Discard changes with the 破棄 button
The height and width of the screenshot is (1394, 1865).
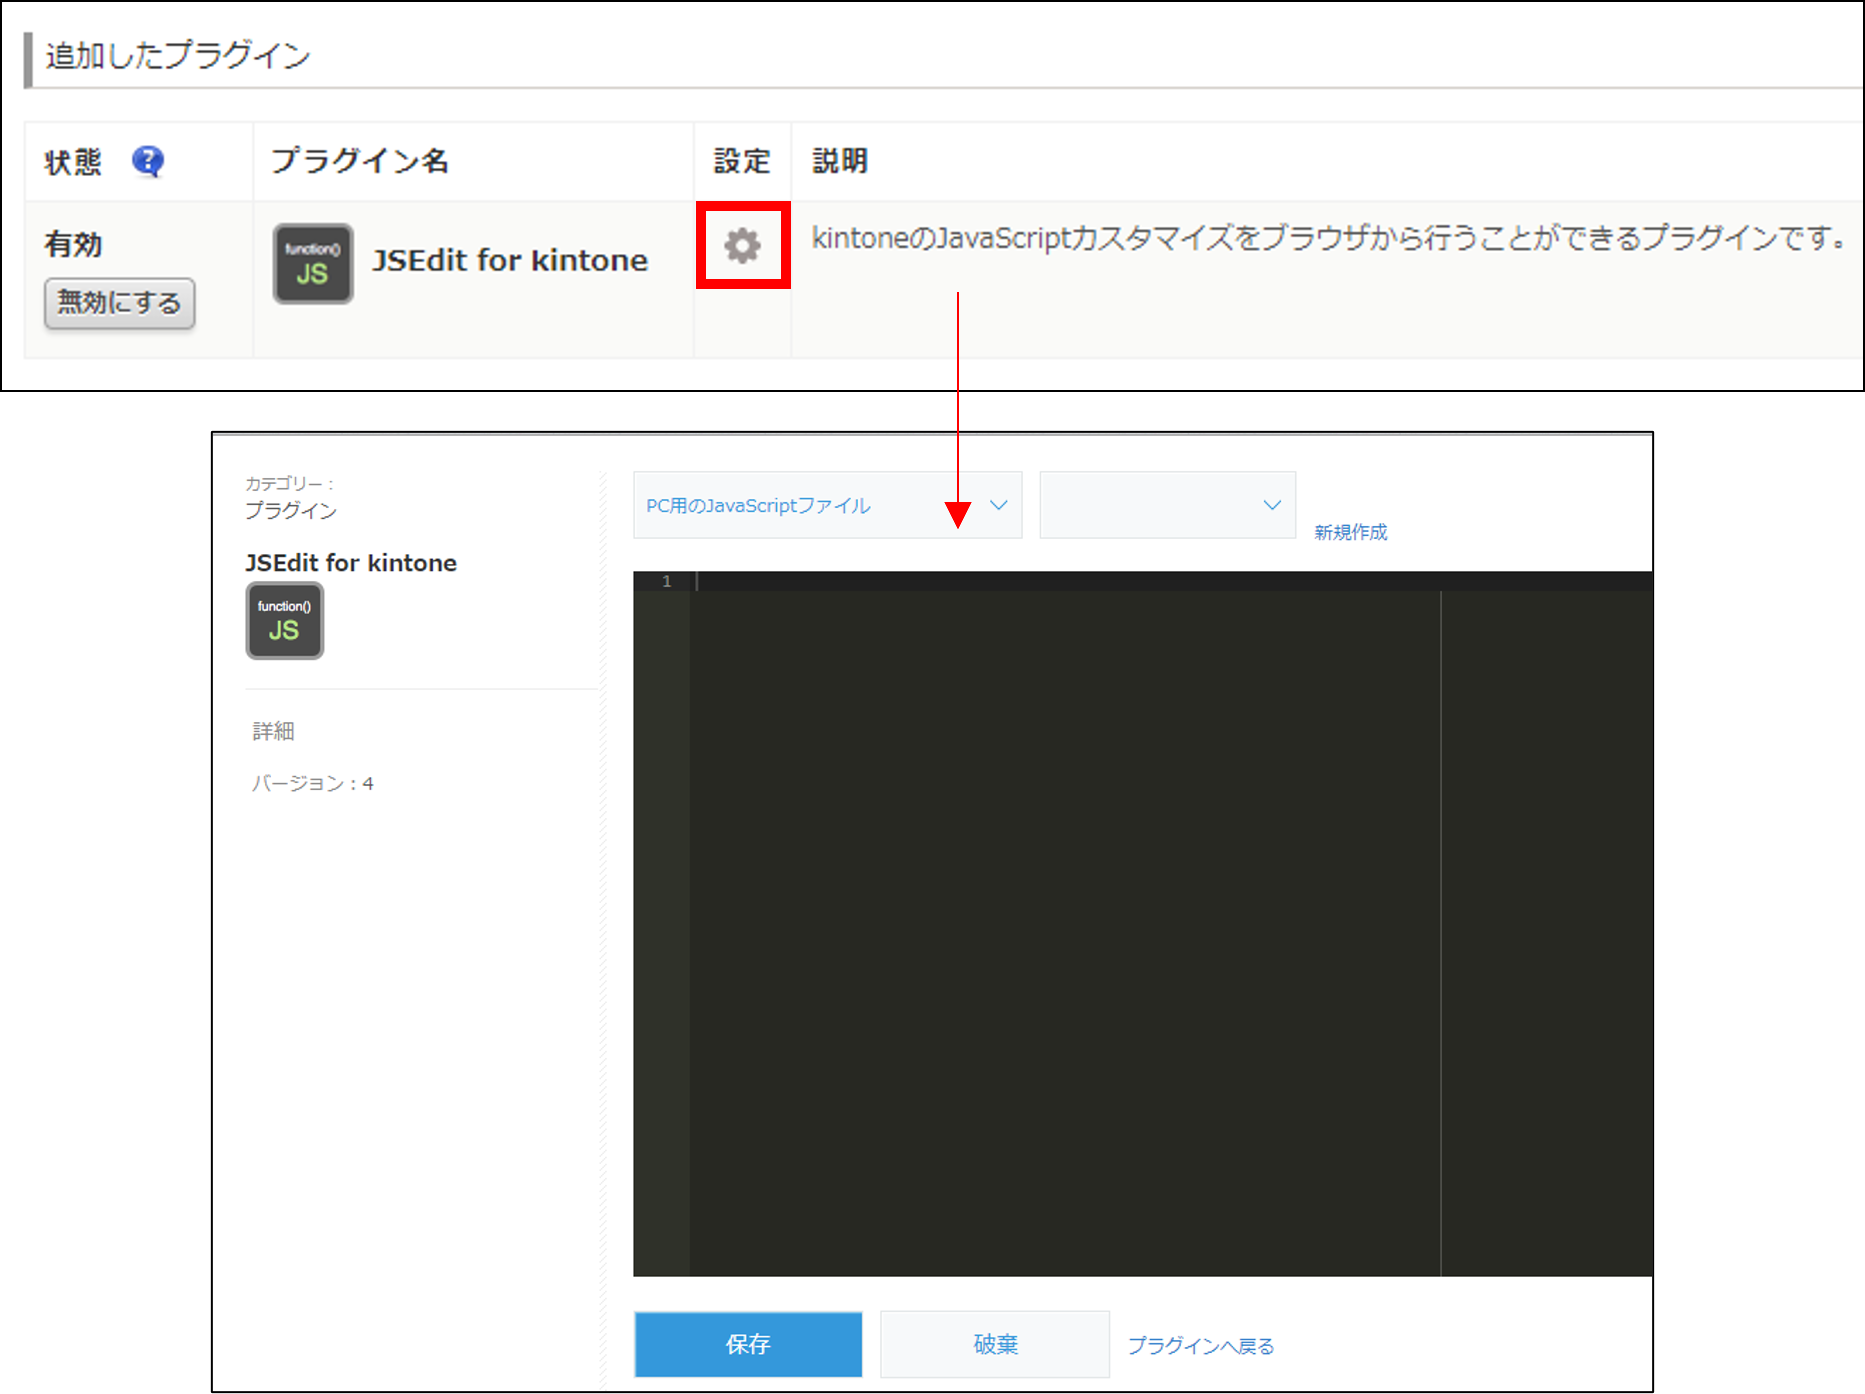995,1344
